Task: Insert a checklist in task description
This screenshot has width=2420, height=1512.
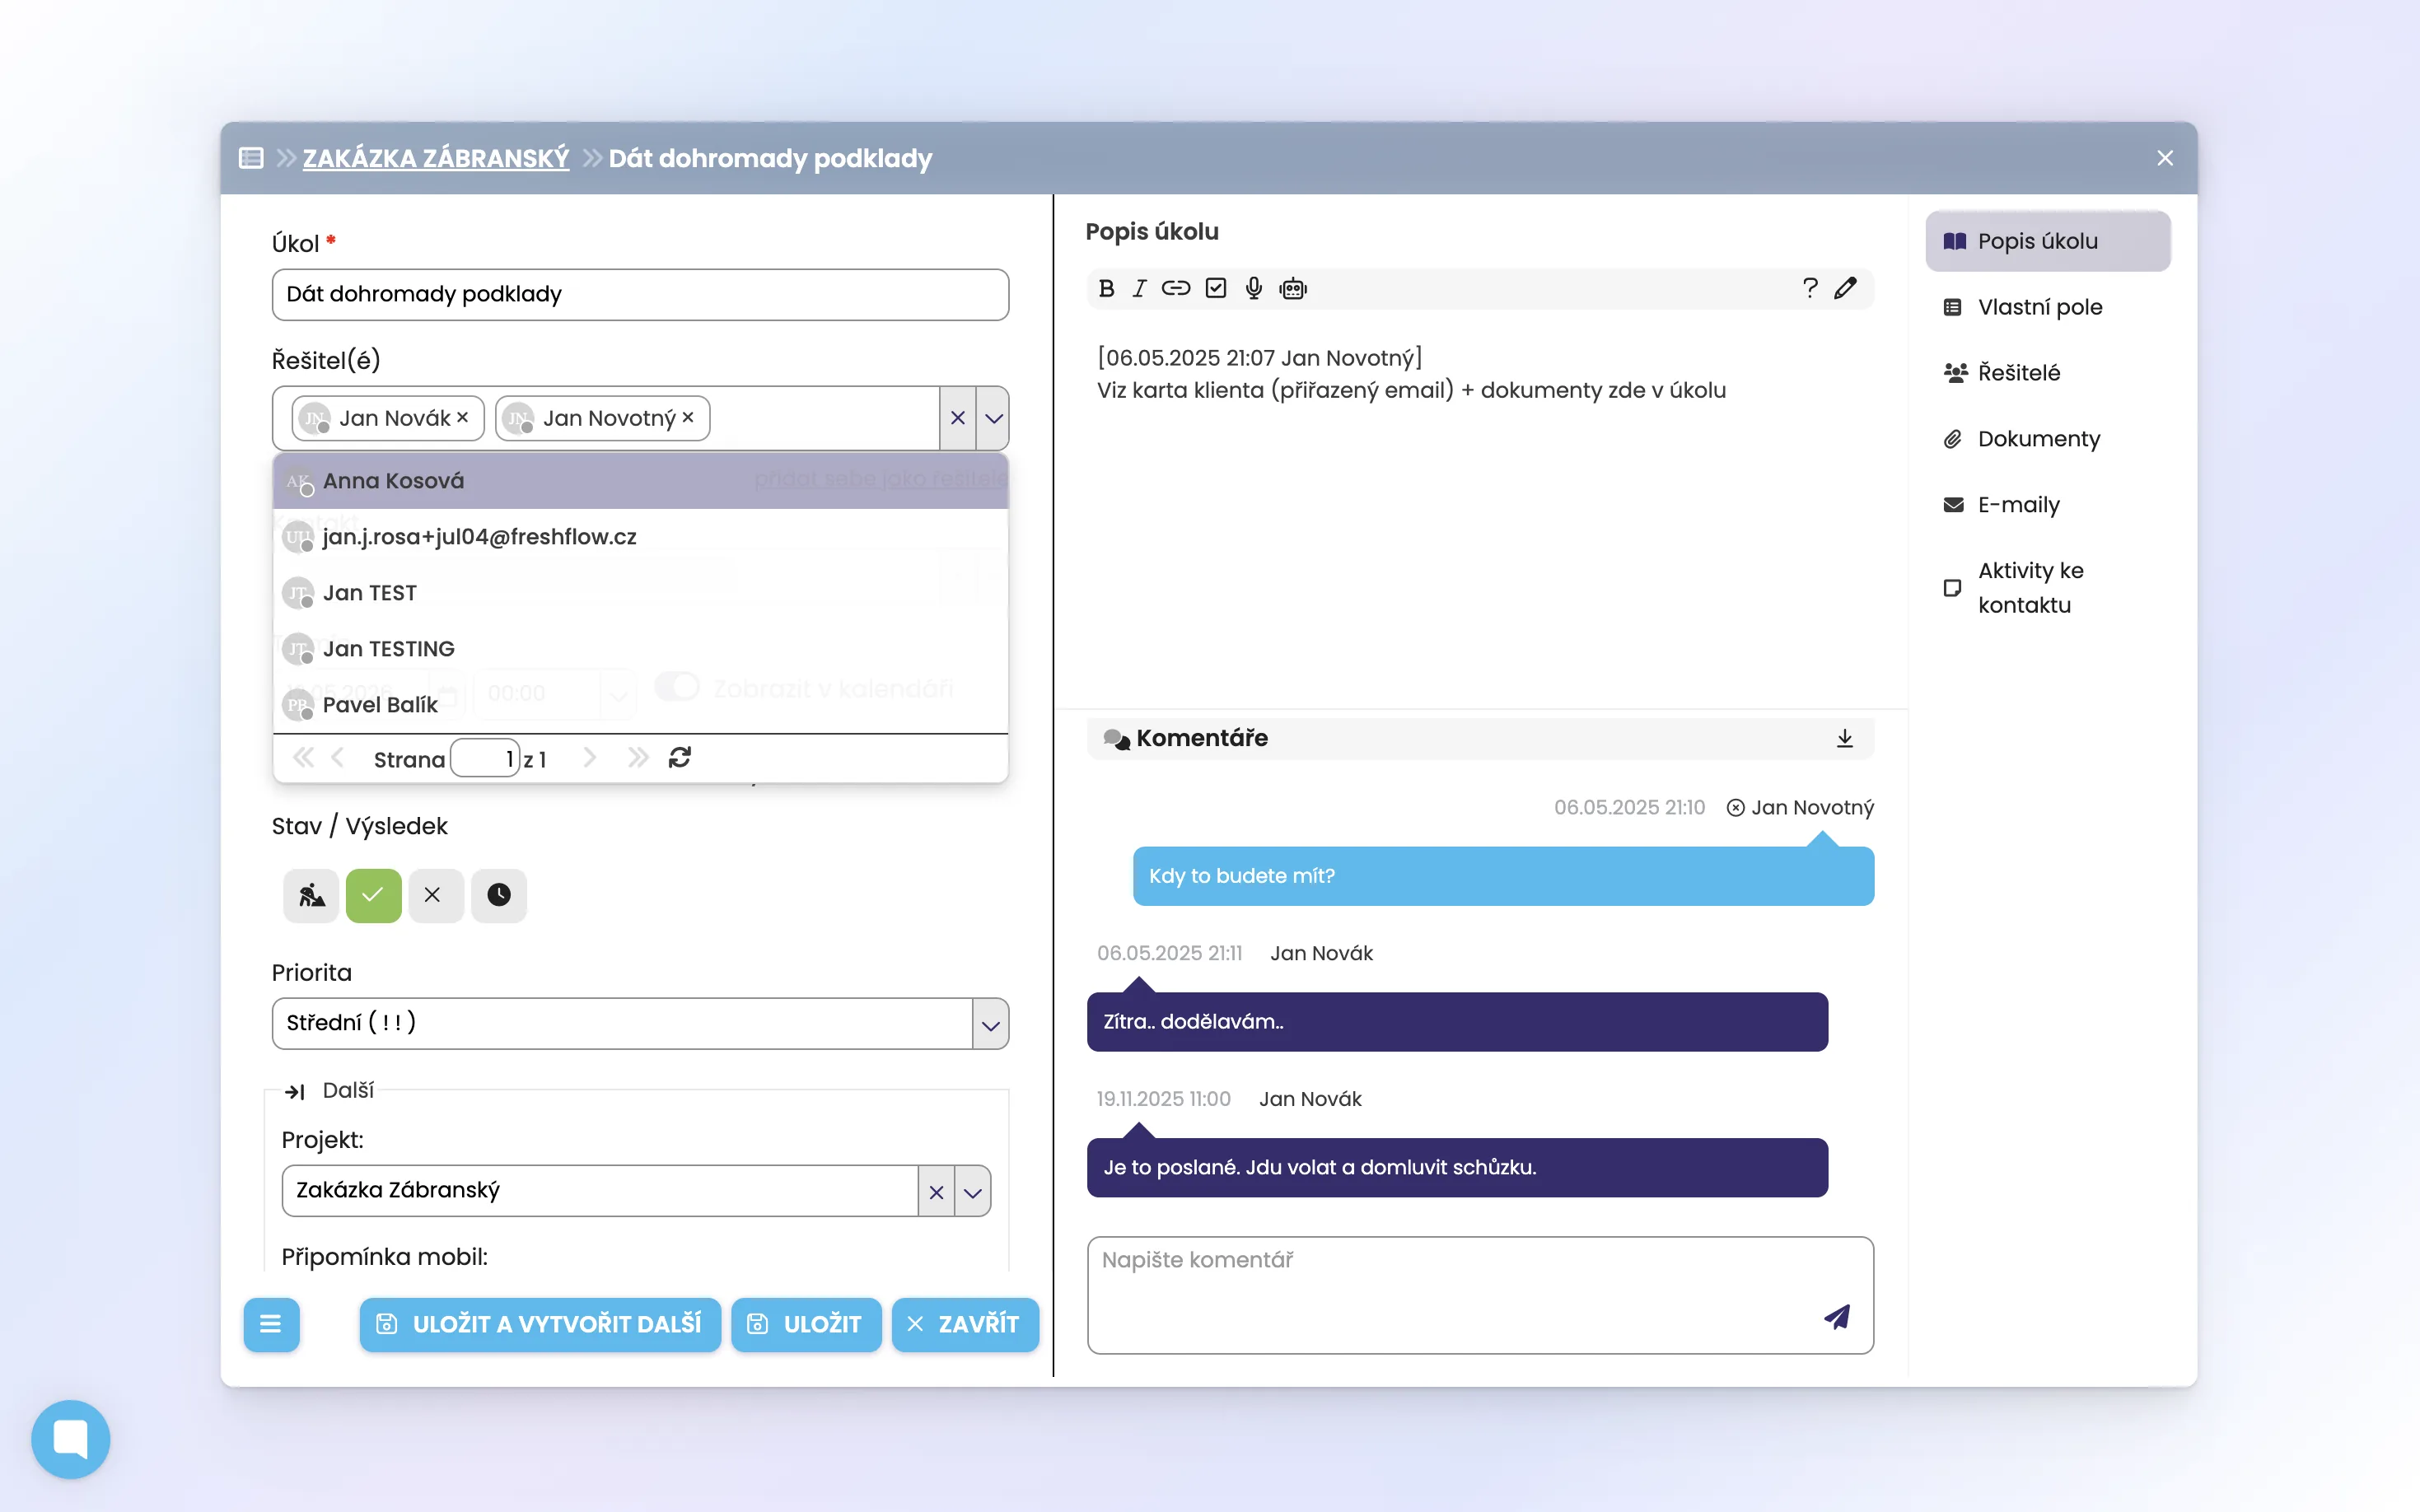Action: [x=1215, y=289]
